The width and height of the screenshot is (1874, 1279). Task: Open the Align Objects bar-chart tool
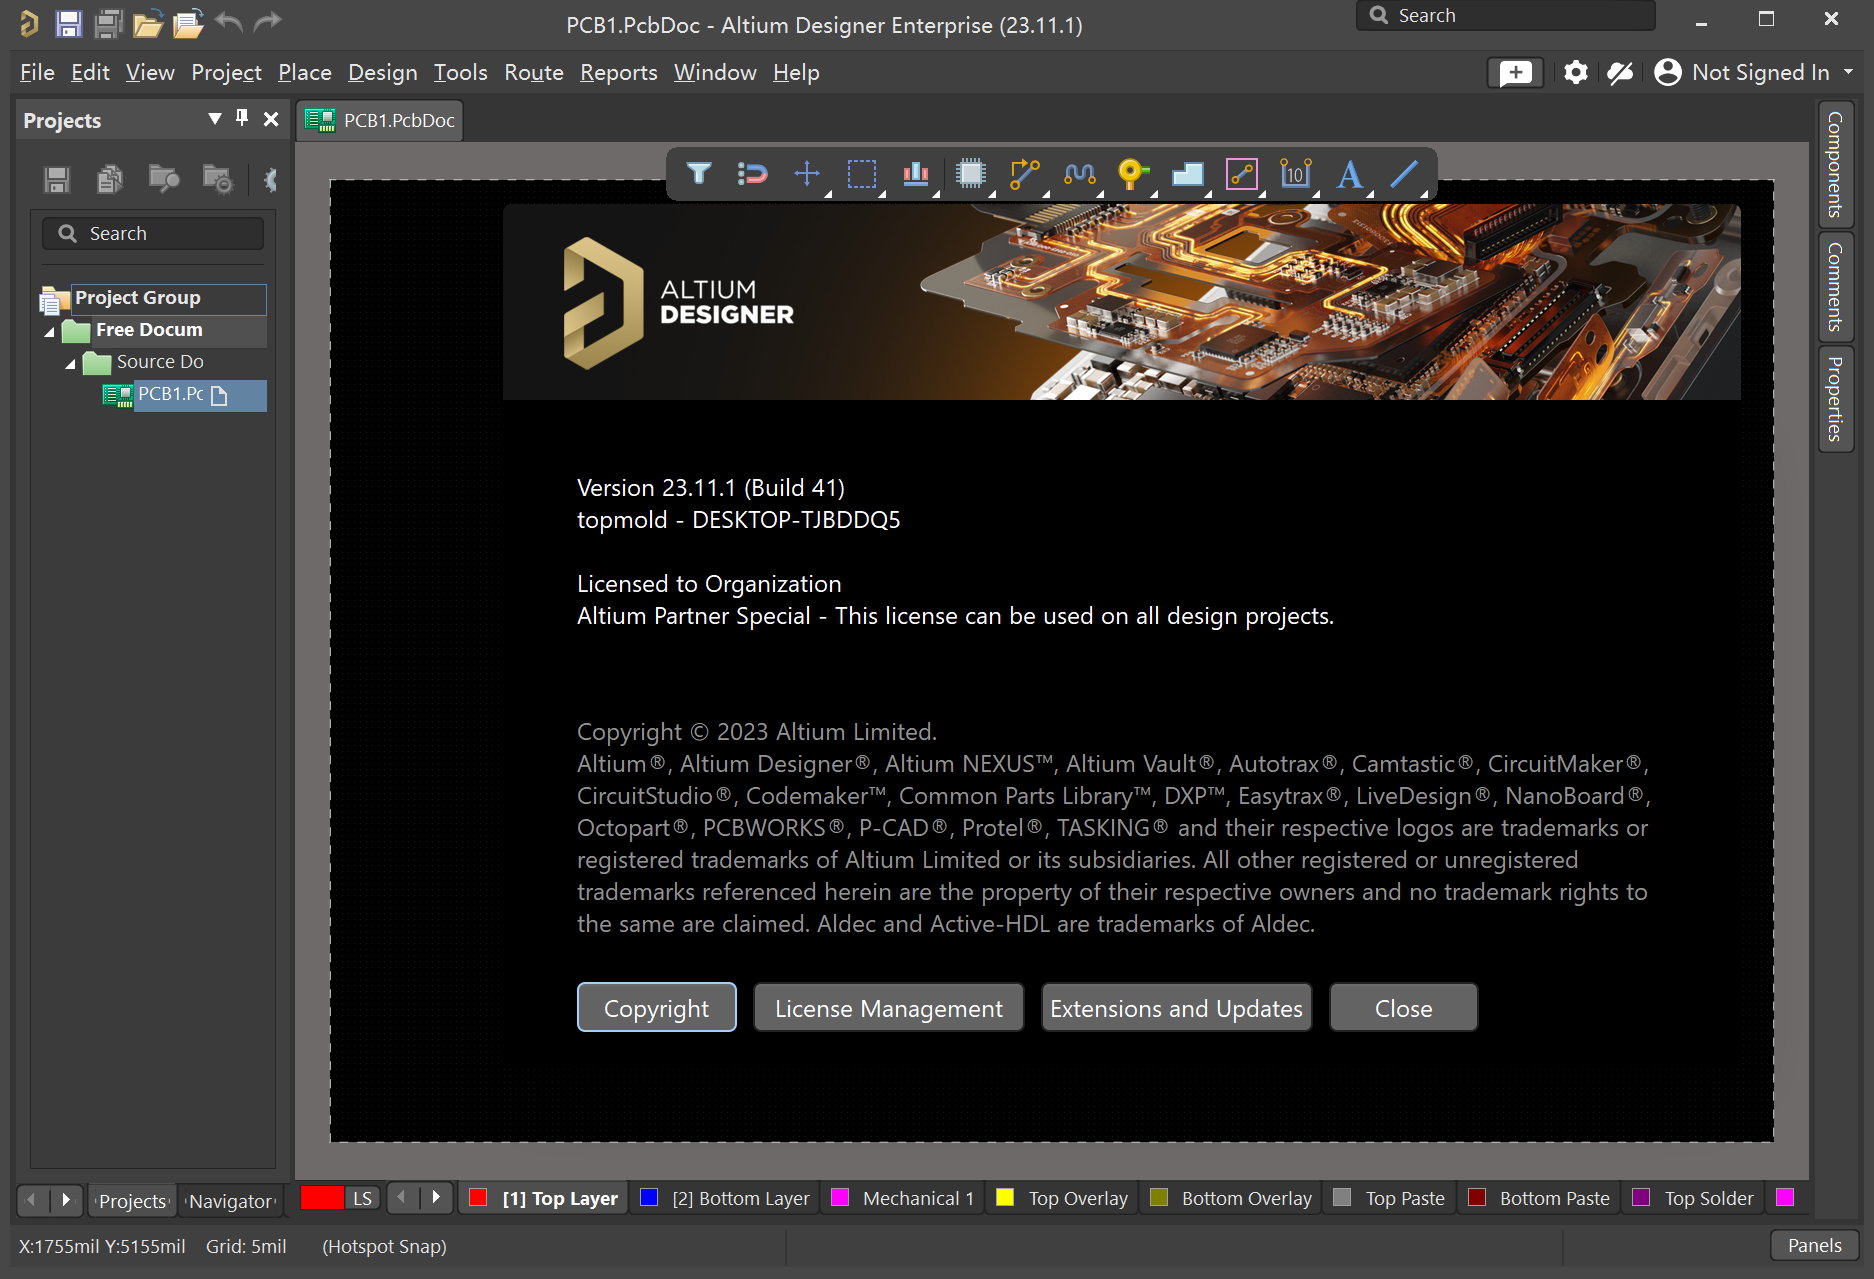pos(916,174)
